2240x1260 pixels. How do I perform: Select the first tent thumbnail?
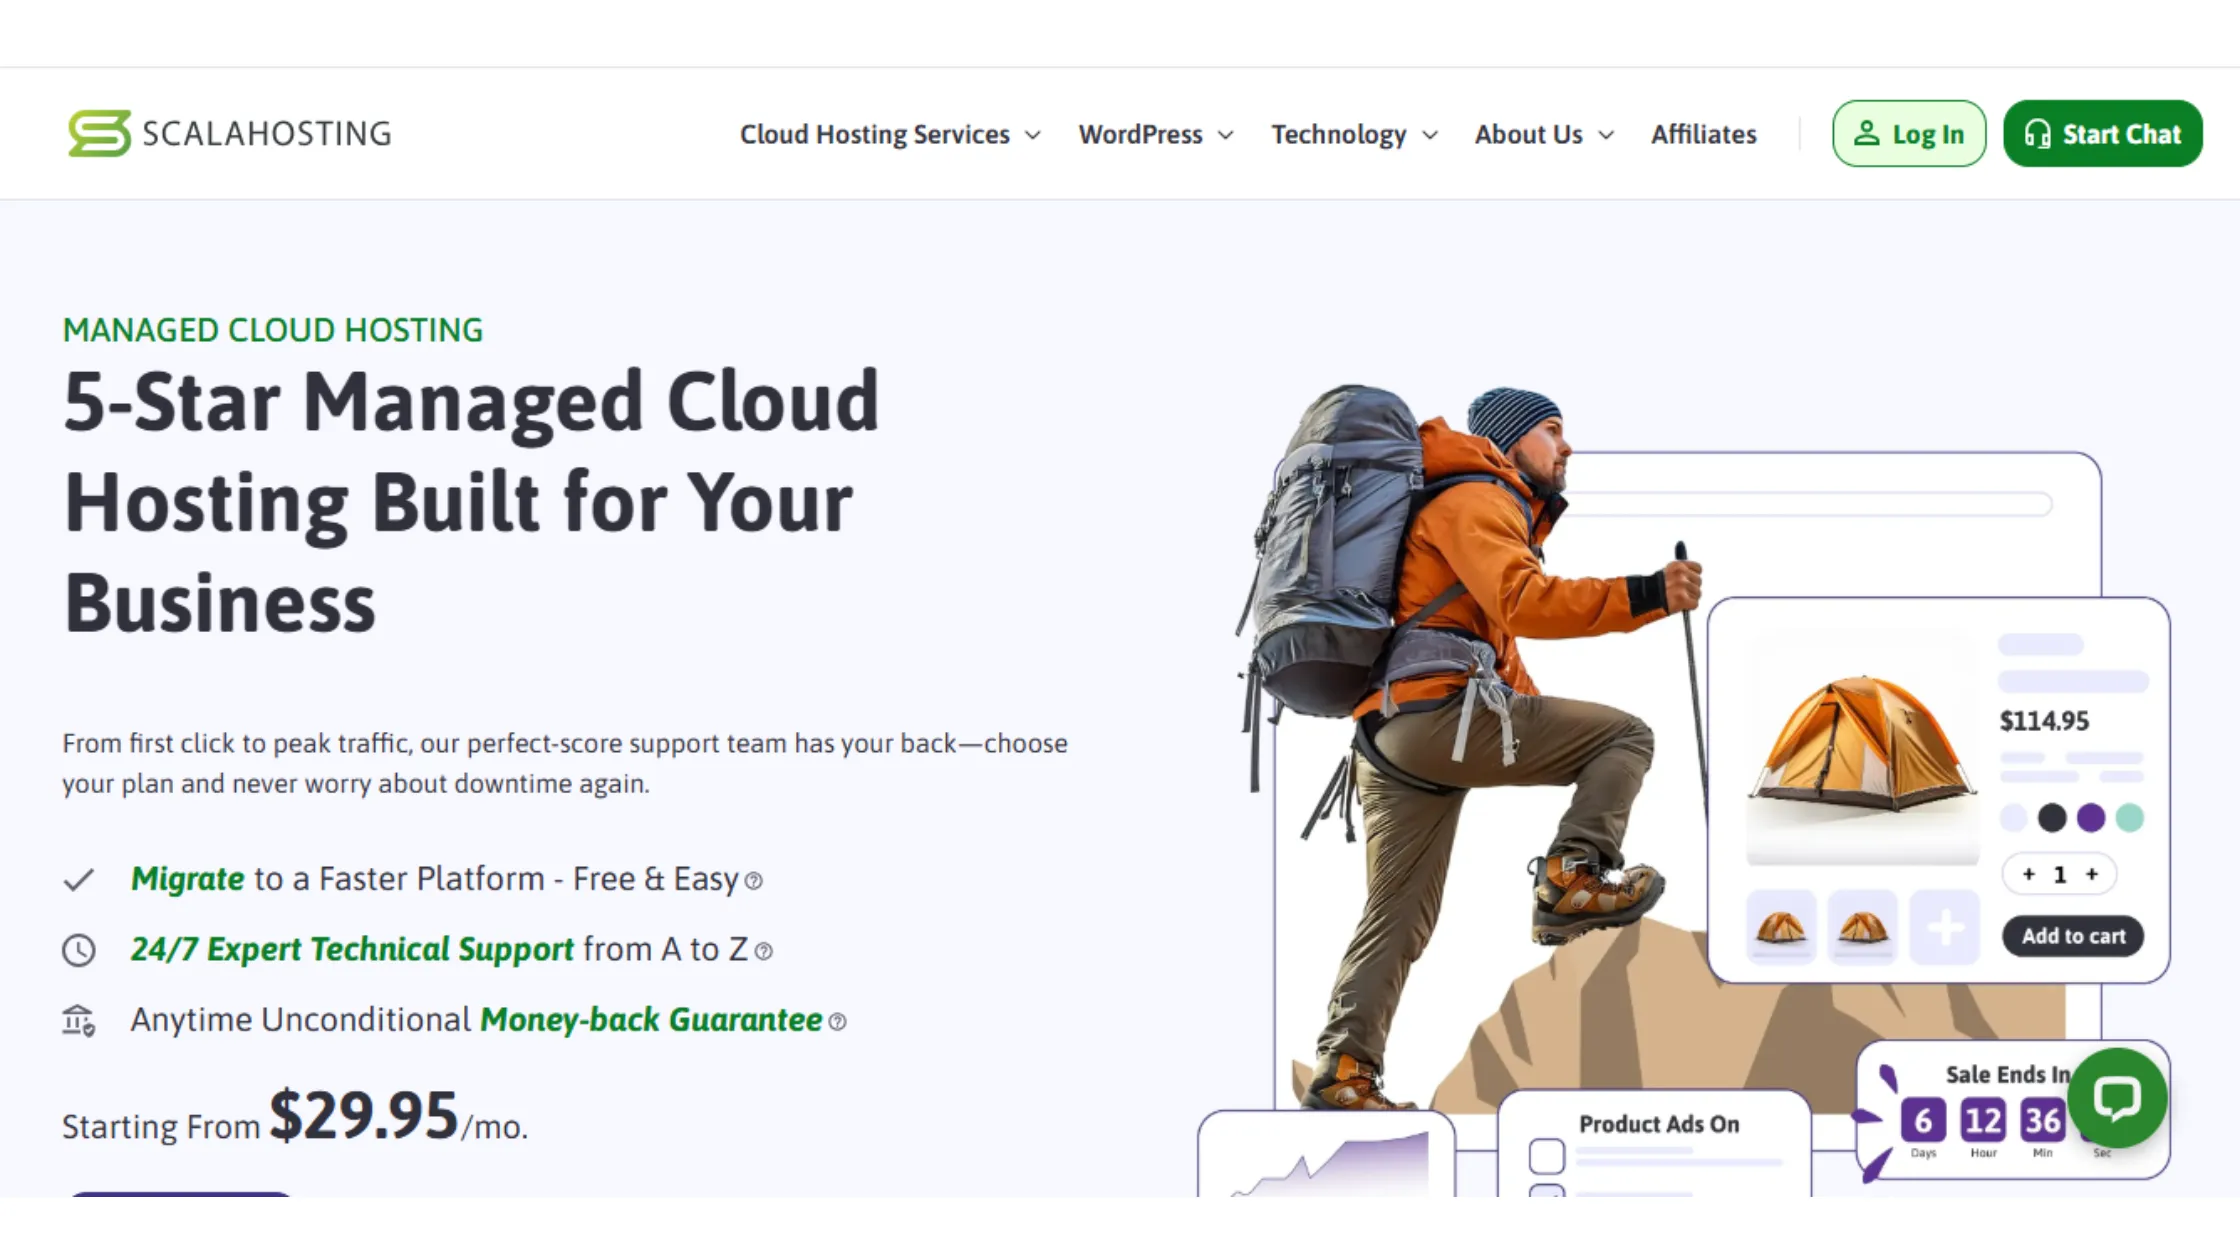coord(1781,927)
